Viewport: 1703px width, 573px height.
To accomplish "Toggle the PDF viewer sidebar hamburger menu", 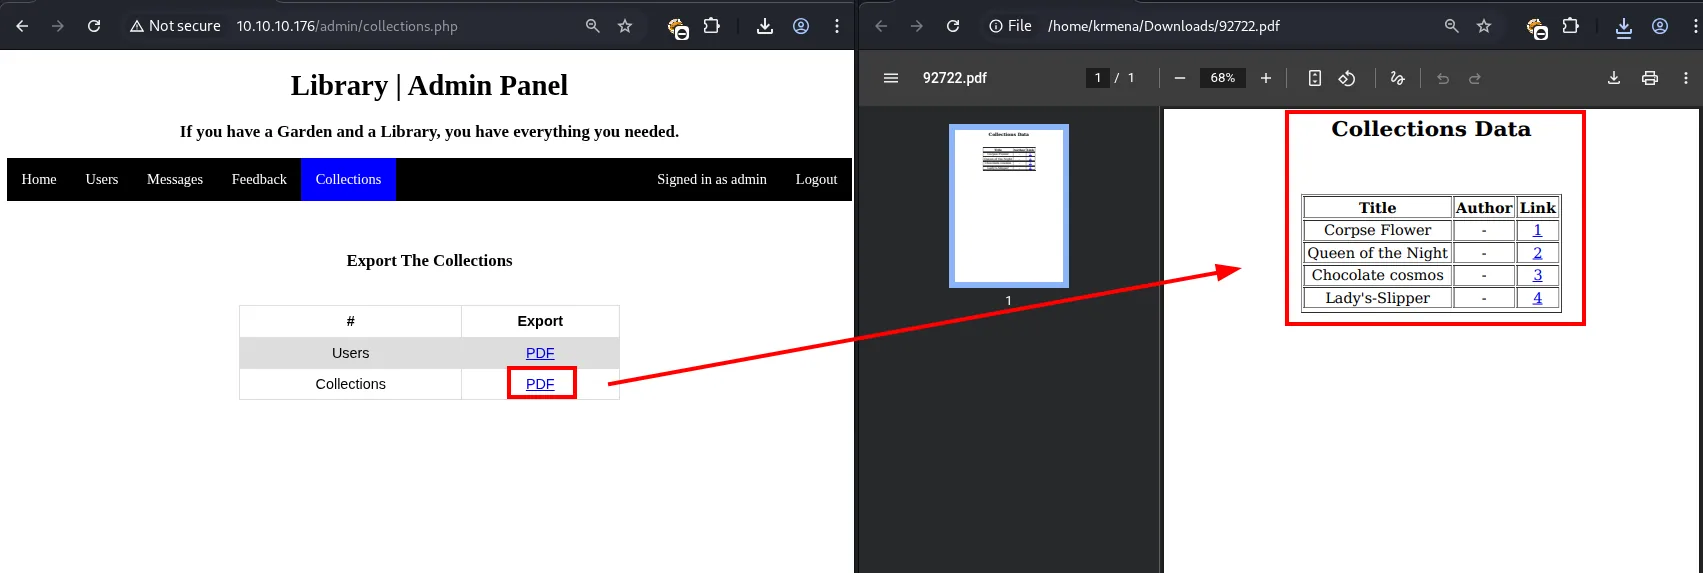I will 891,78.
